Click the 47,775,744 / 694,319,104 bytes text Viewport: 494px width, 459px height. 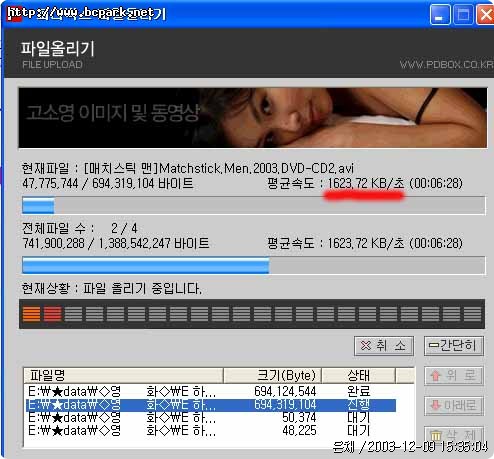tap(107, 183)
